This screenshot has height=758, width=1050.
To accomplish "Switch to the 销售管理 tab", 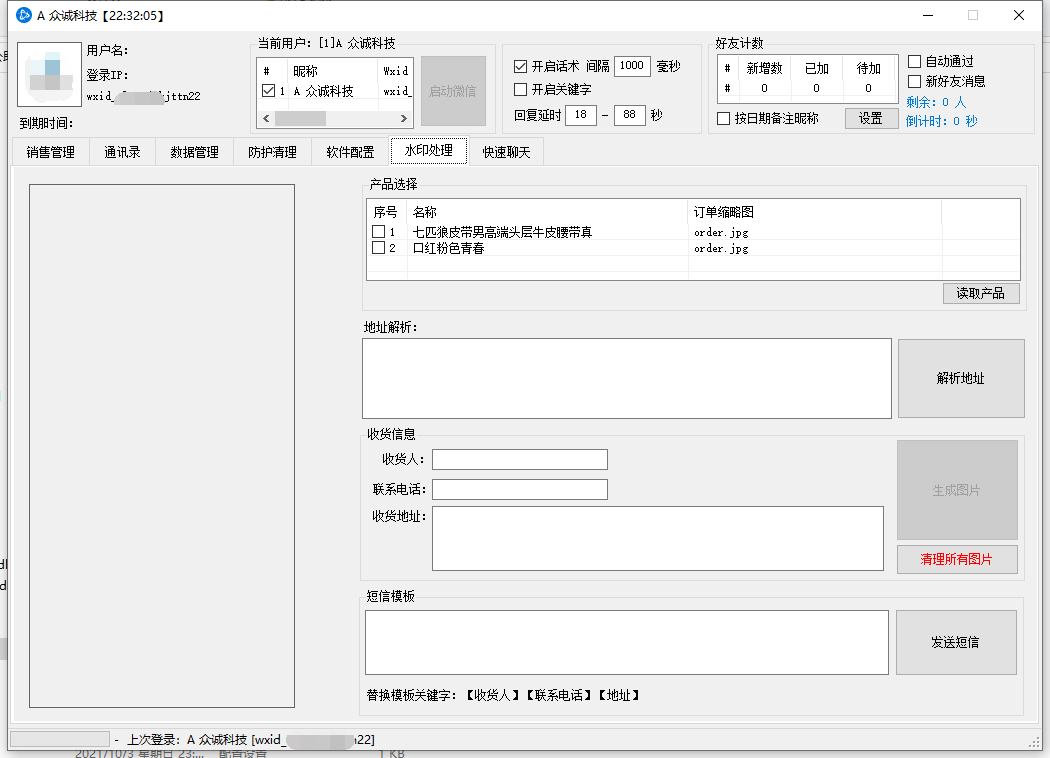I will coord(50,152).
